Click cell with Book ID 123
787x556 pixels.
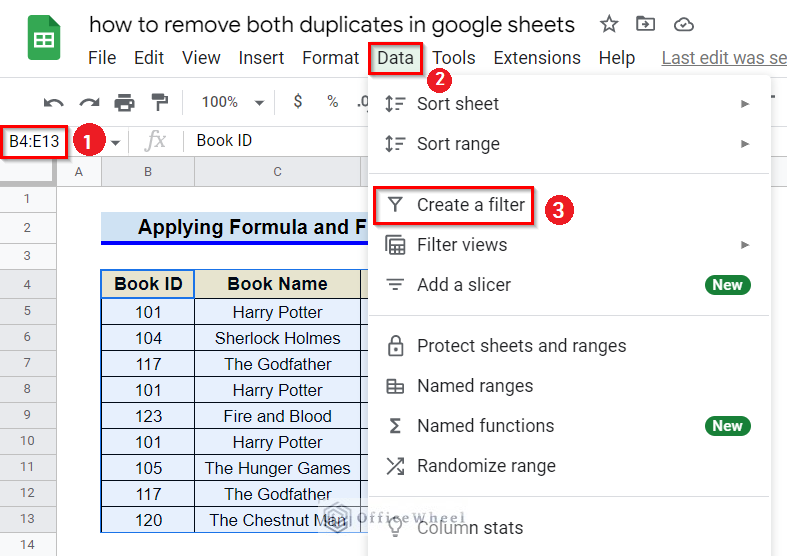[x=148, y=416]
